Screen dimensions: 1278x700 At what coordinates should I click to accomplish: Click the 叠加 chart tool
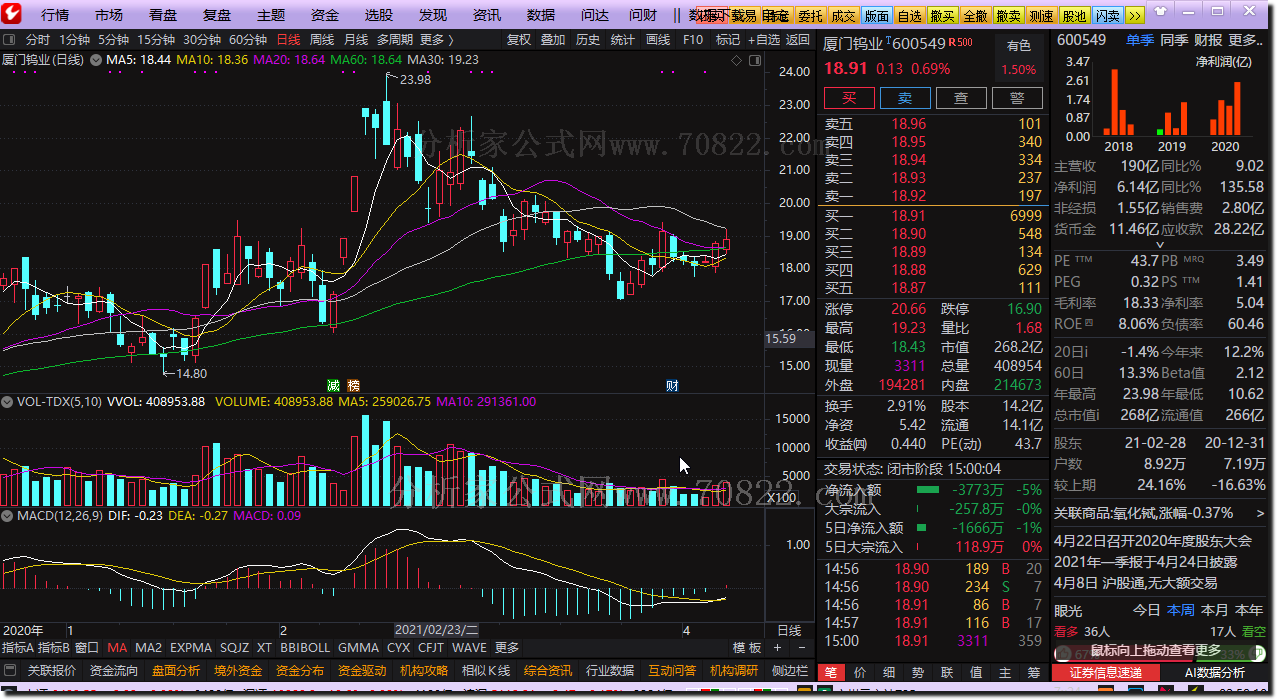click(x=553, y=40)
